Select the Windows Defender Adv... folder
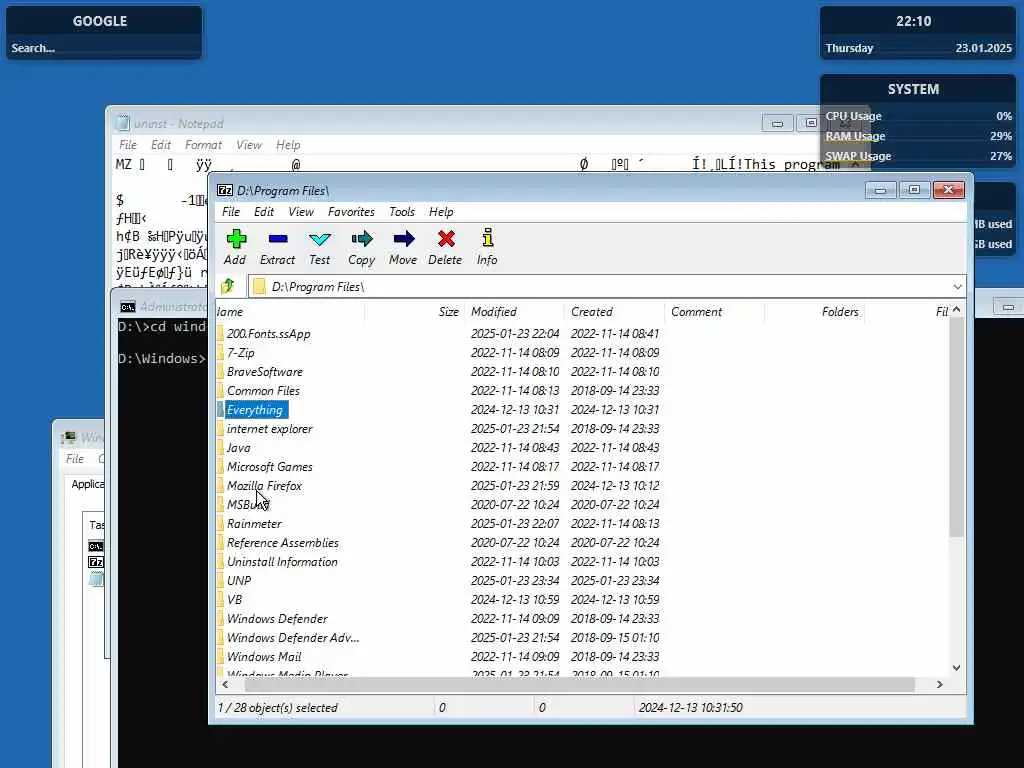1024x768 pixels. (x=293, y=637)
